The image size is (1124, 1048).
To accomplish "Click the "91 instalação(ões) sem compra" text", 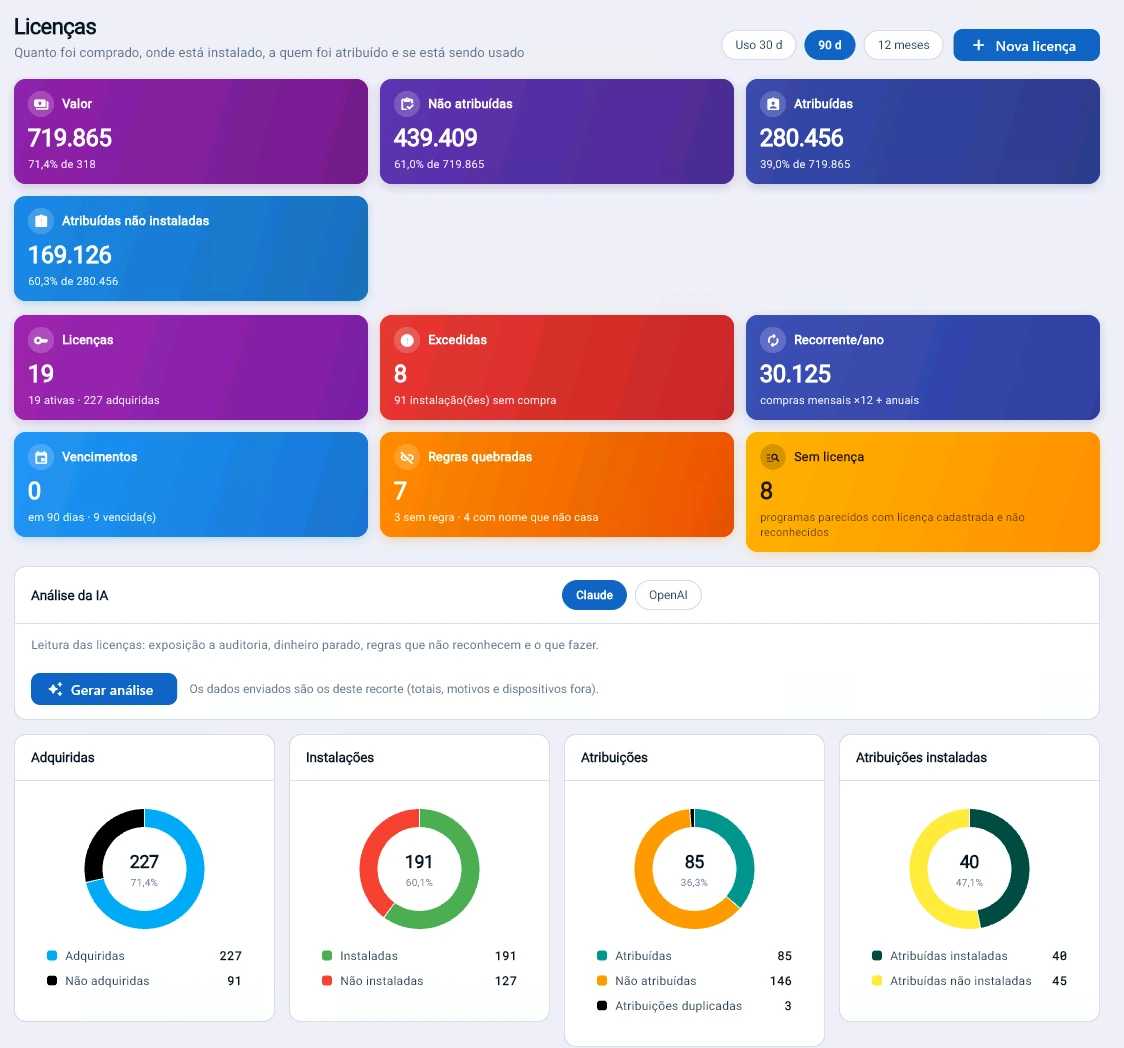I will [x=475, y=400].
